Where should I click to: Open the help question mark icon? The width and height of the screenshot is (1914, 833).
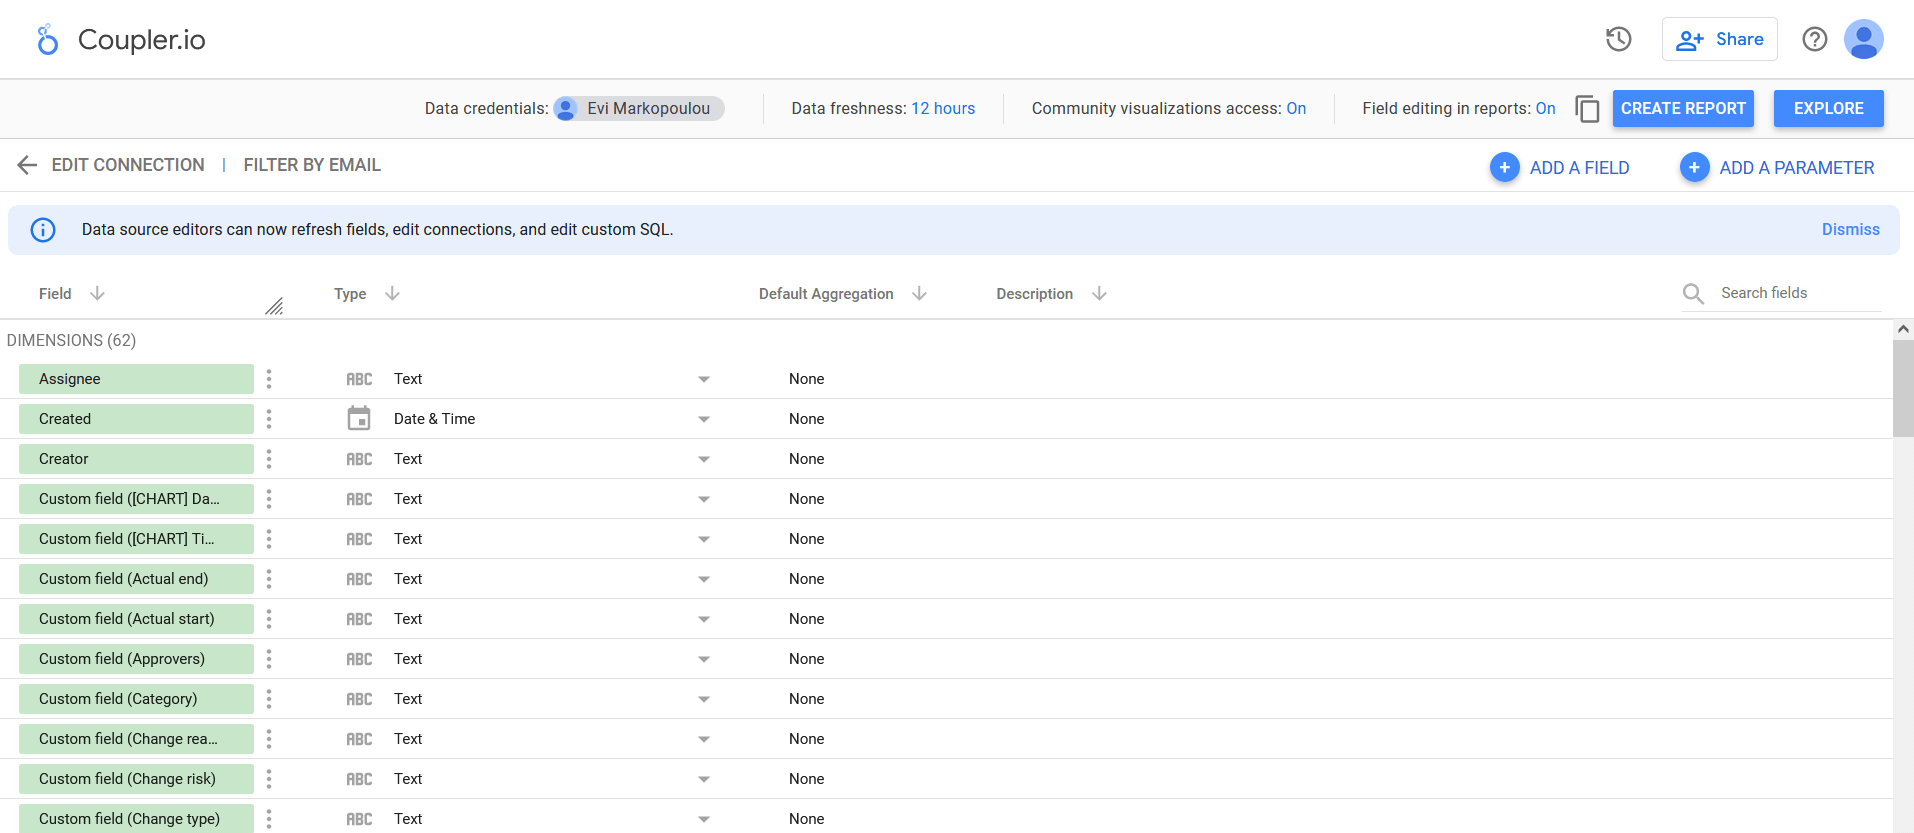click(x=1815, y=39)
